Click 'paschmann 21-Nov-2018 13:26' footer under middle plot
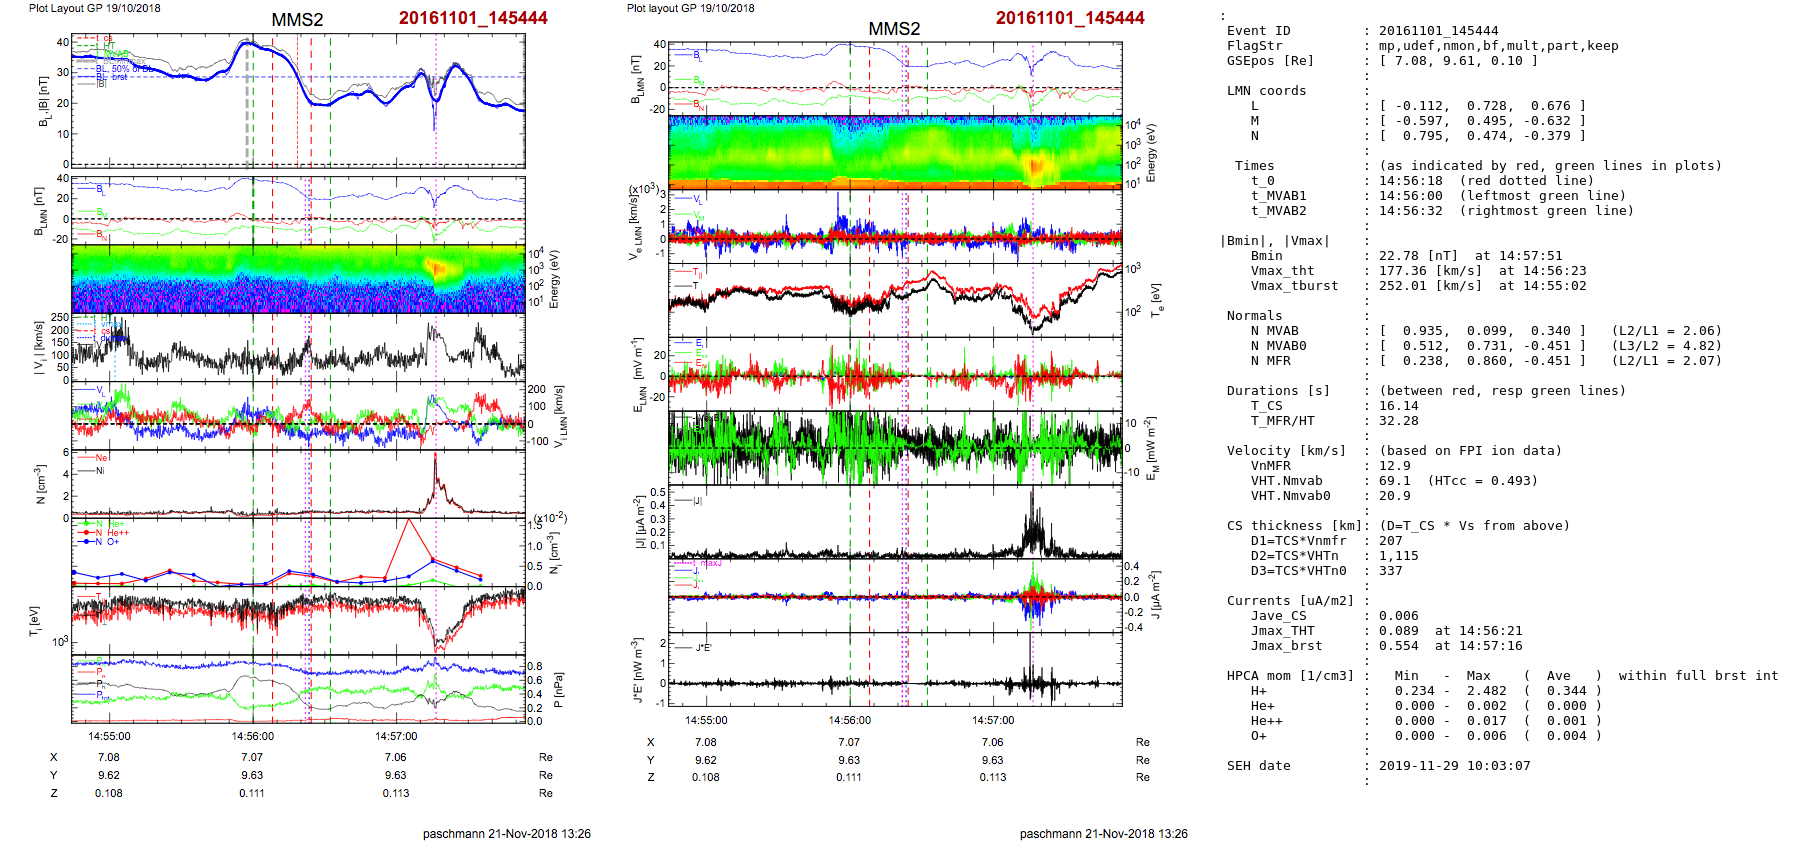Viewport: 1804px width, 841px height. tap(1104, 833)
